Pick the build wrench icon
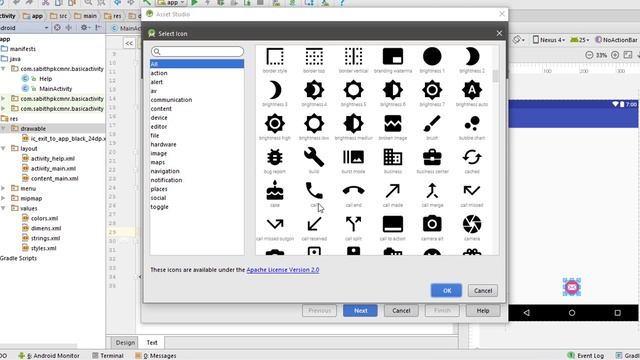This screenshot has width=640, height=360. (x=314, y=157)
